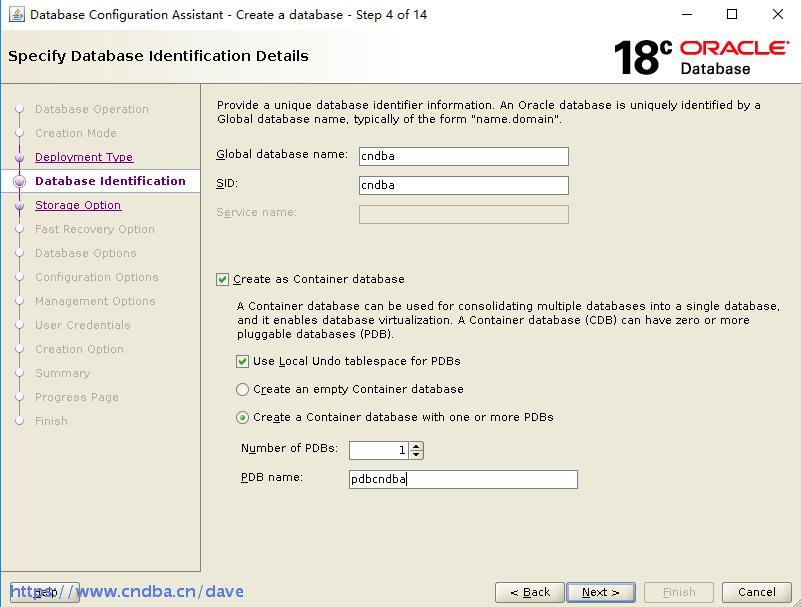This screenshot has height=607, width=801.
Task: Click the Creation Mode step label
Action: pyautogui.click(x=76, y=133)
